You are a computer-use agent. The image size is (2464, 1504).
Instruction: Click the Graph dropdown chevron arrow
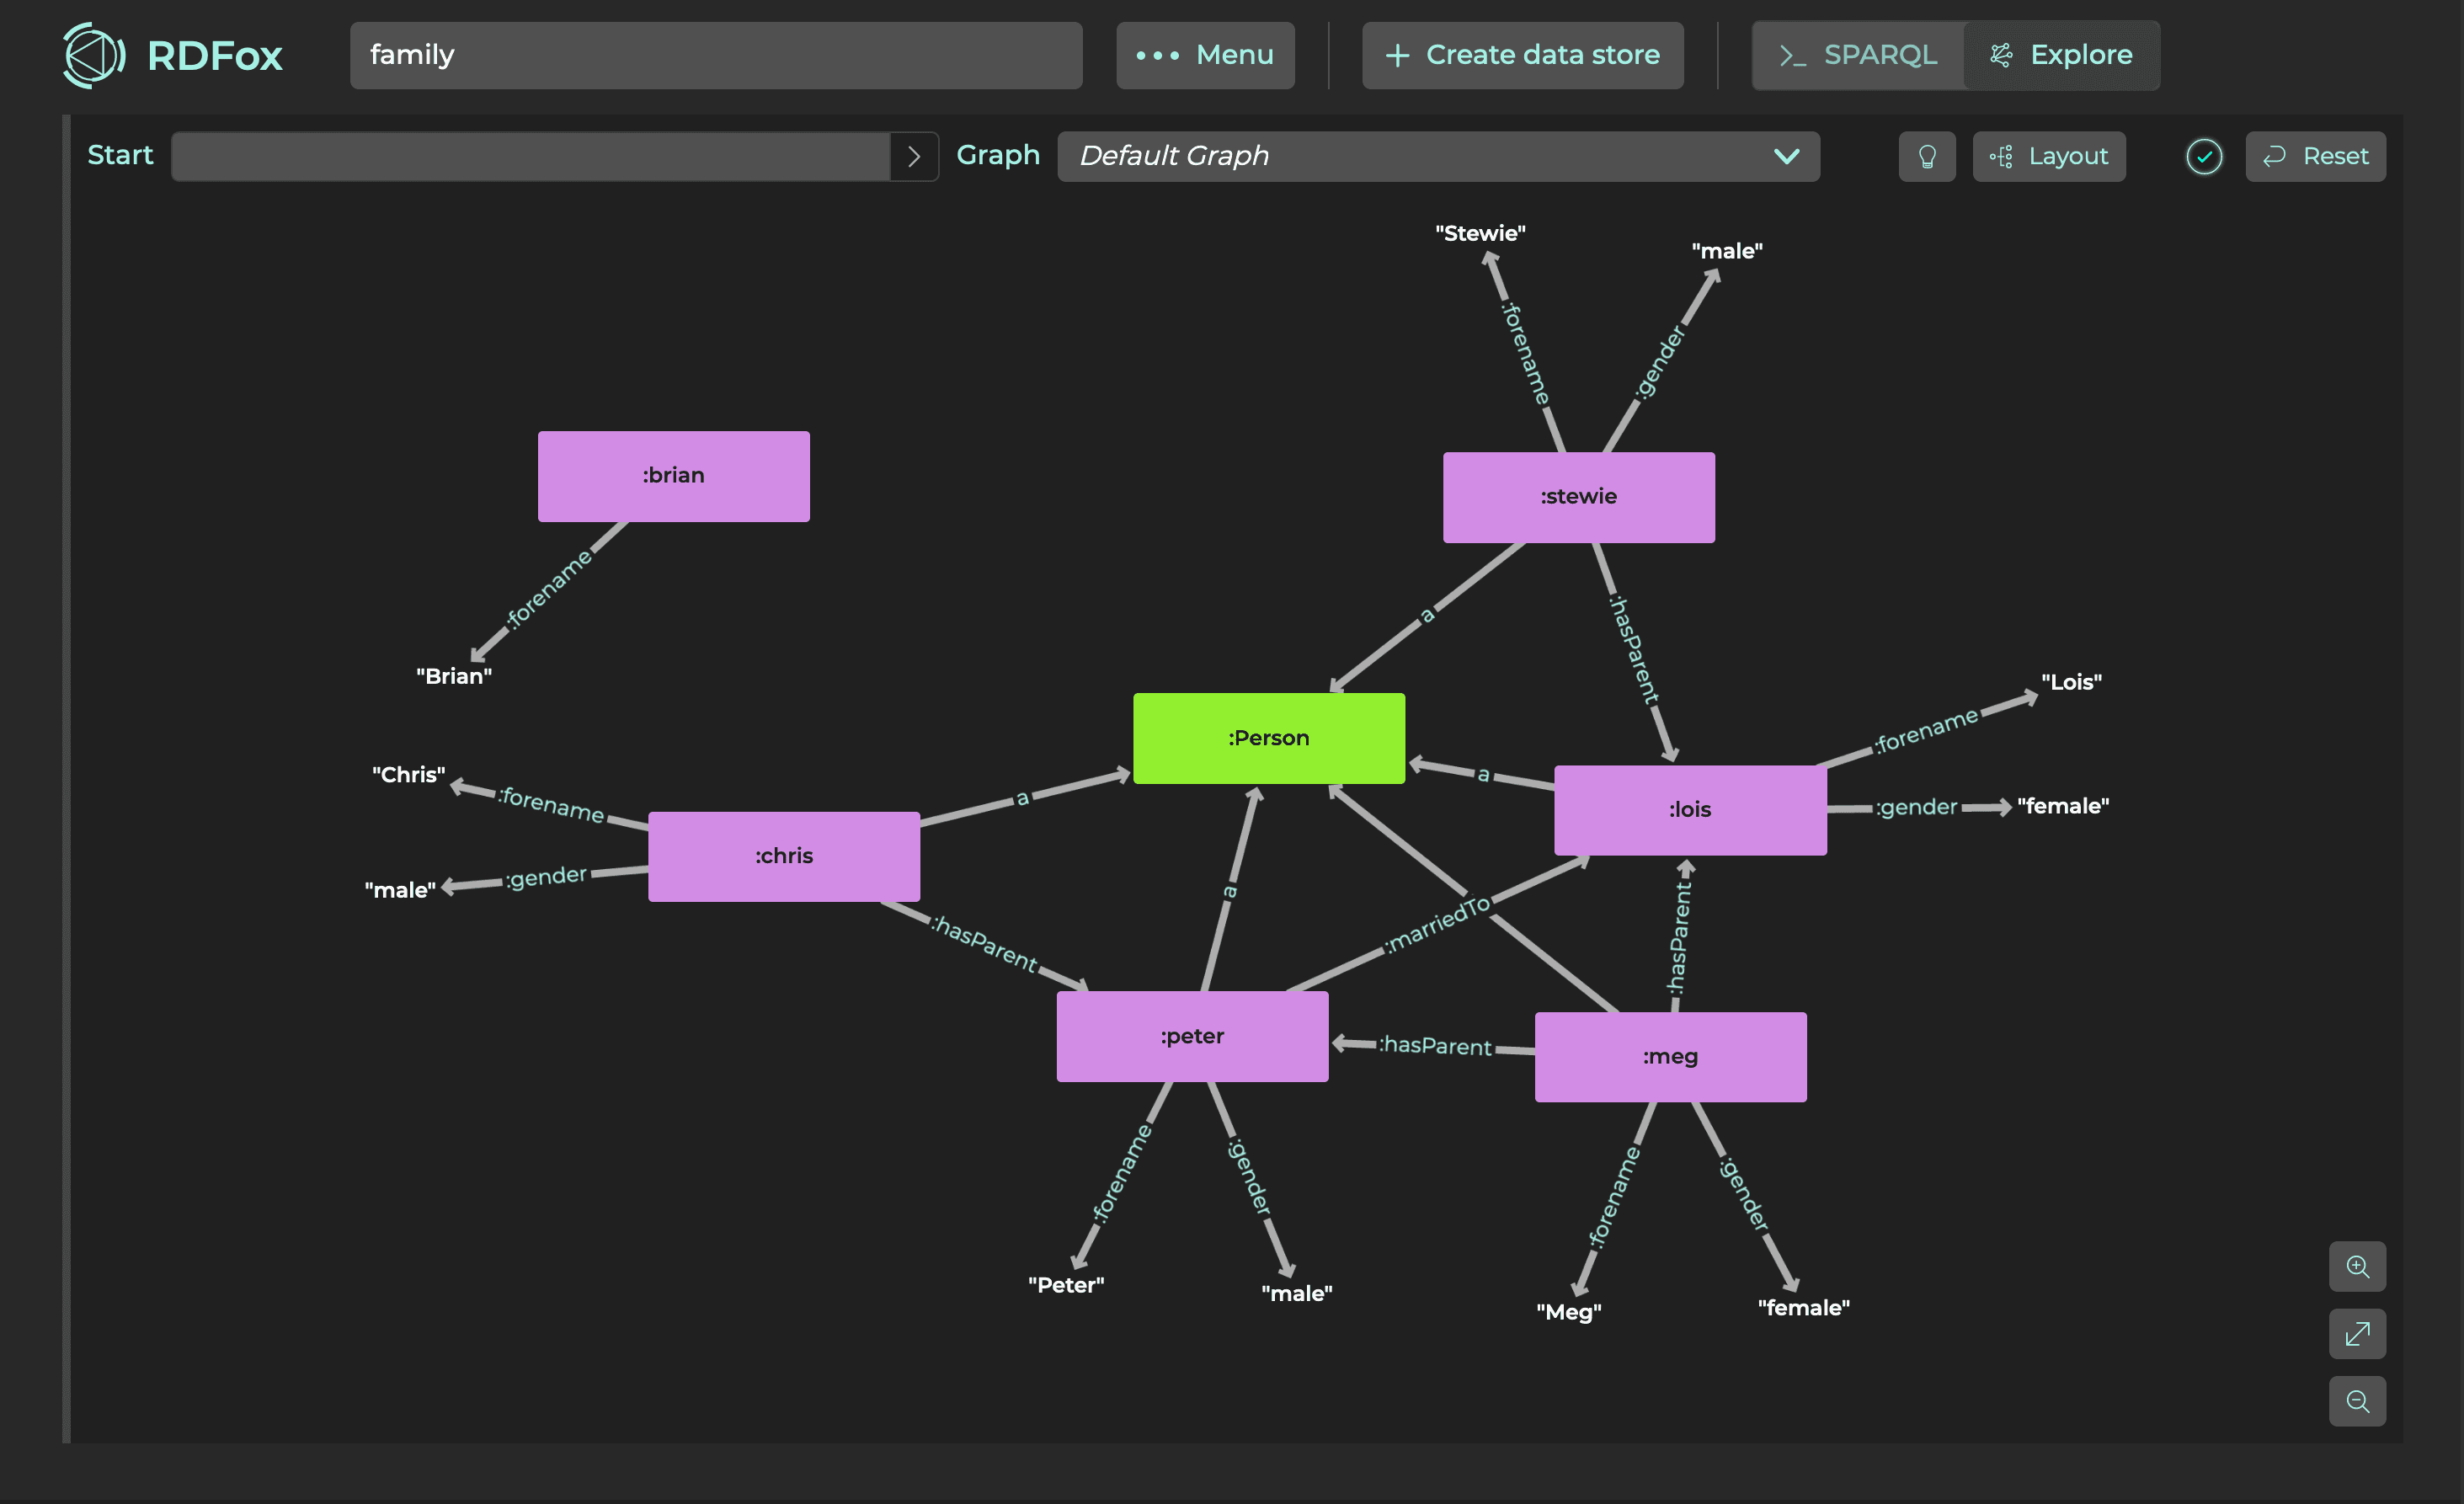tap(1786, 157)
